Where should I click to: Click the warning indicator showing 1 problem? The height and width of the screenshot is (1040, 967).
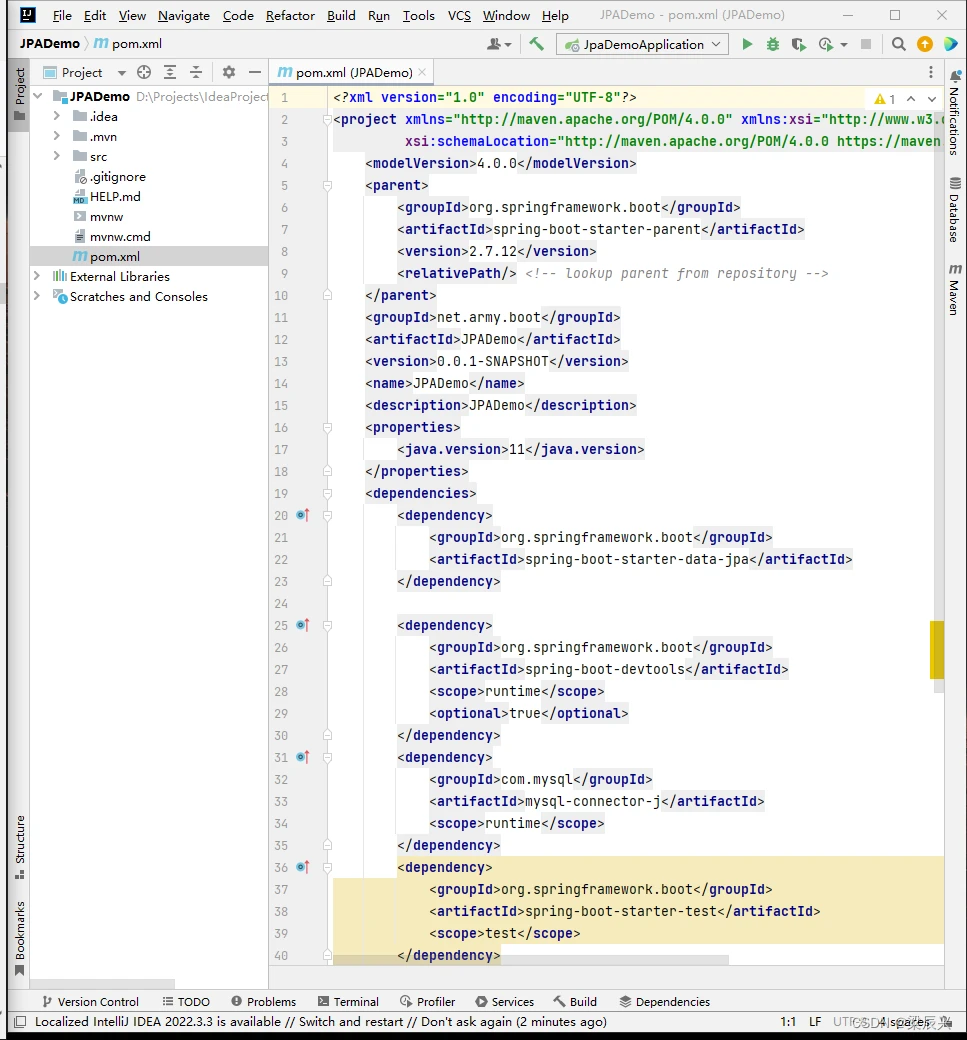885,99
